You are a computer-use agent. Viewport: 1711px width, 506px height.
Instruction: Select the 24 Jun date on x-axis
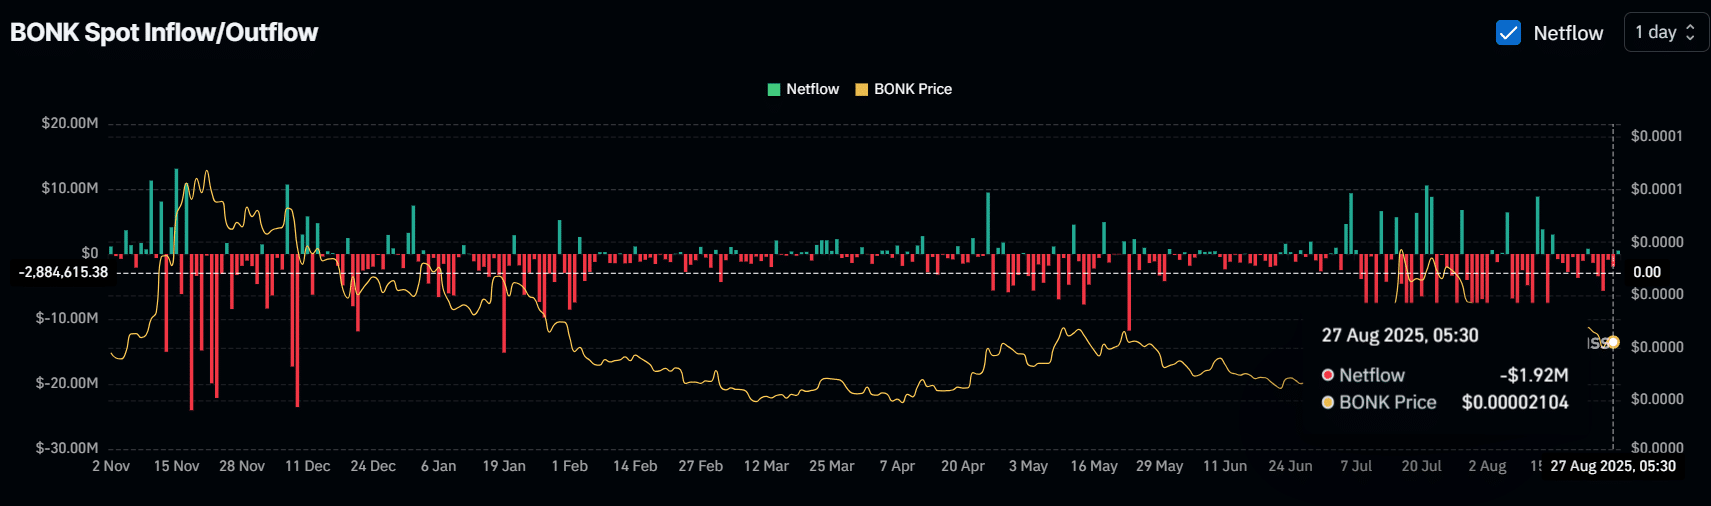click(1290, 466)
